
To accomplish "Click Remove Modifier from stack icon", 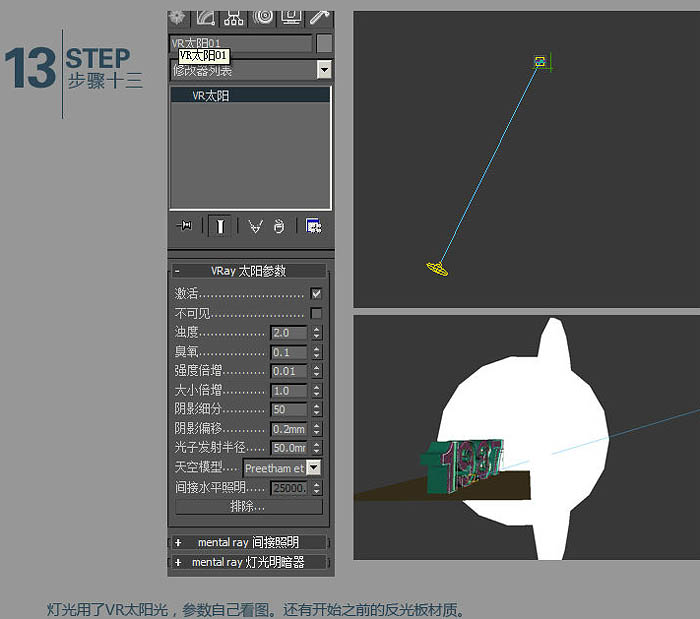I will click(x=279, y=226).
